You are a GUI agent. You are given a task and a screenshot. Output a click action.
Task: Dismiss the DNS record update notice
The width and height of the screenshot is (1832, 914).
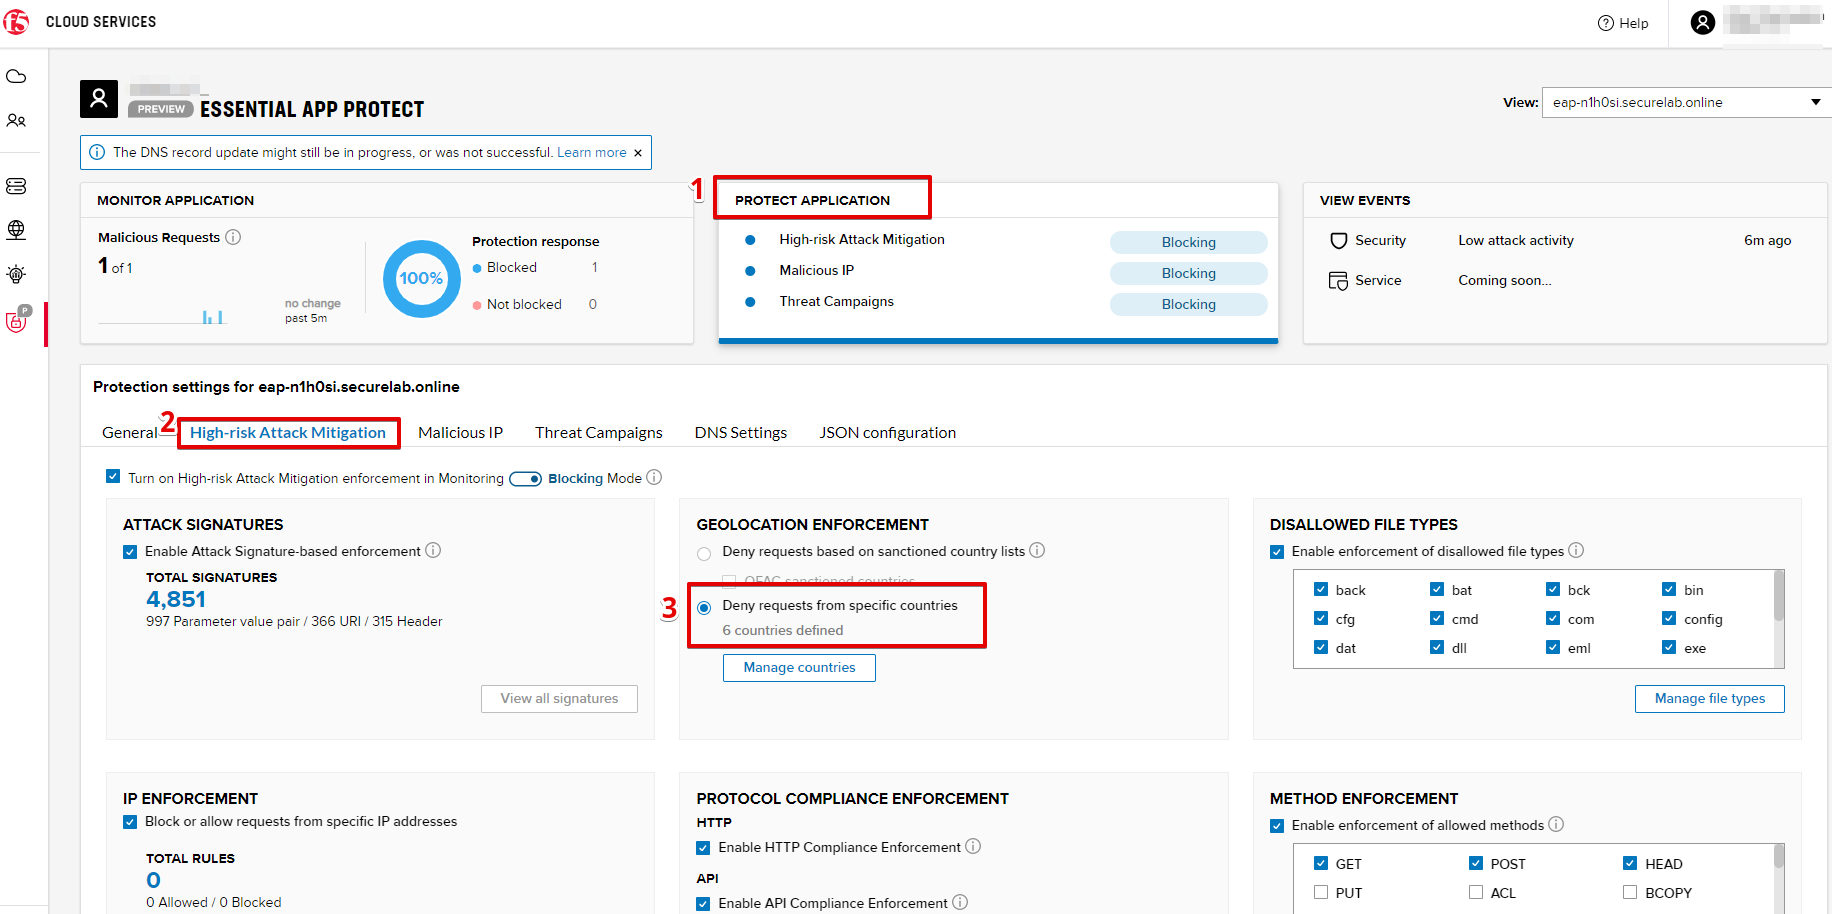(638, 153)
